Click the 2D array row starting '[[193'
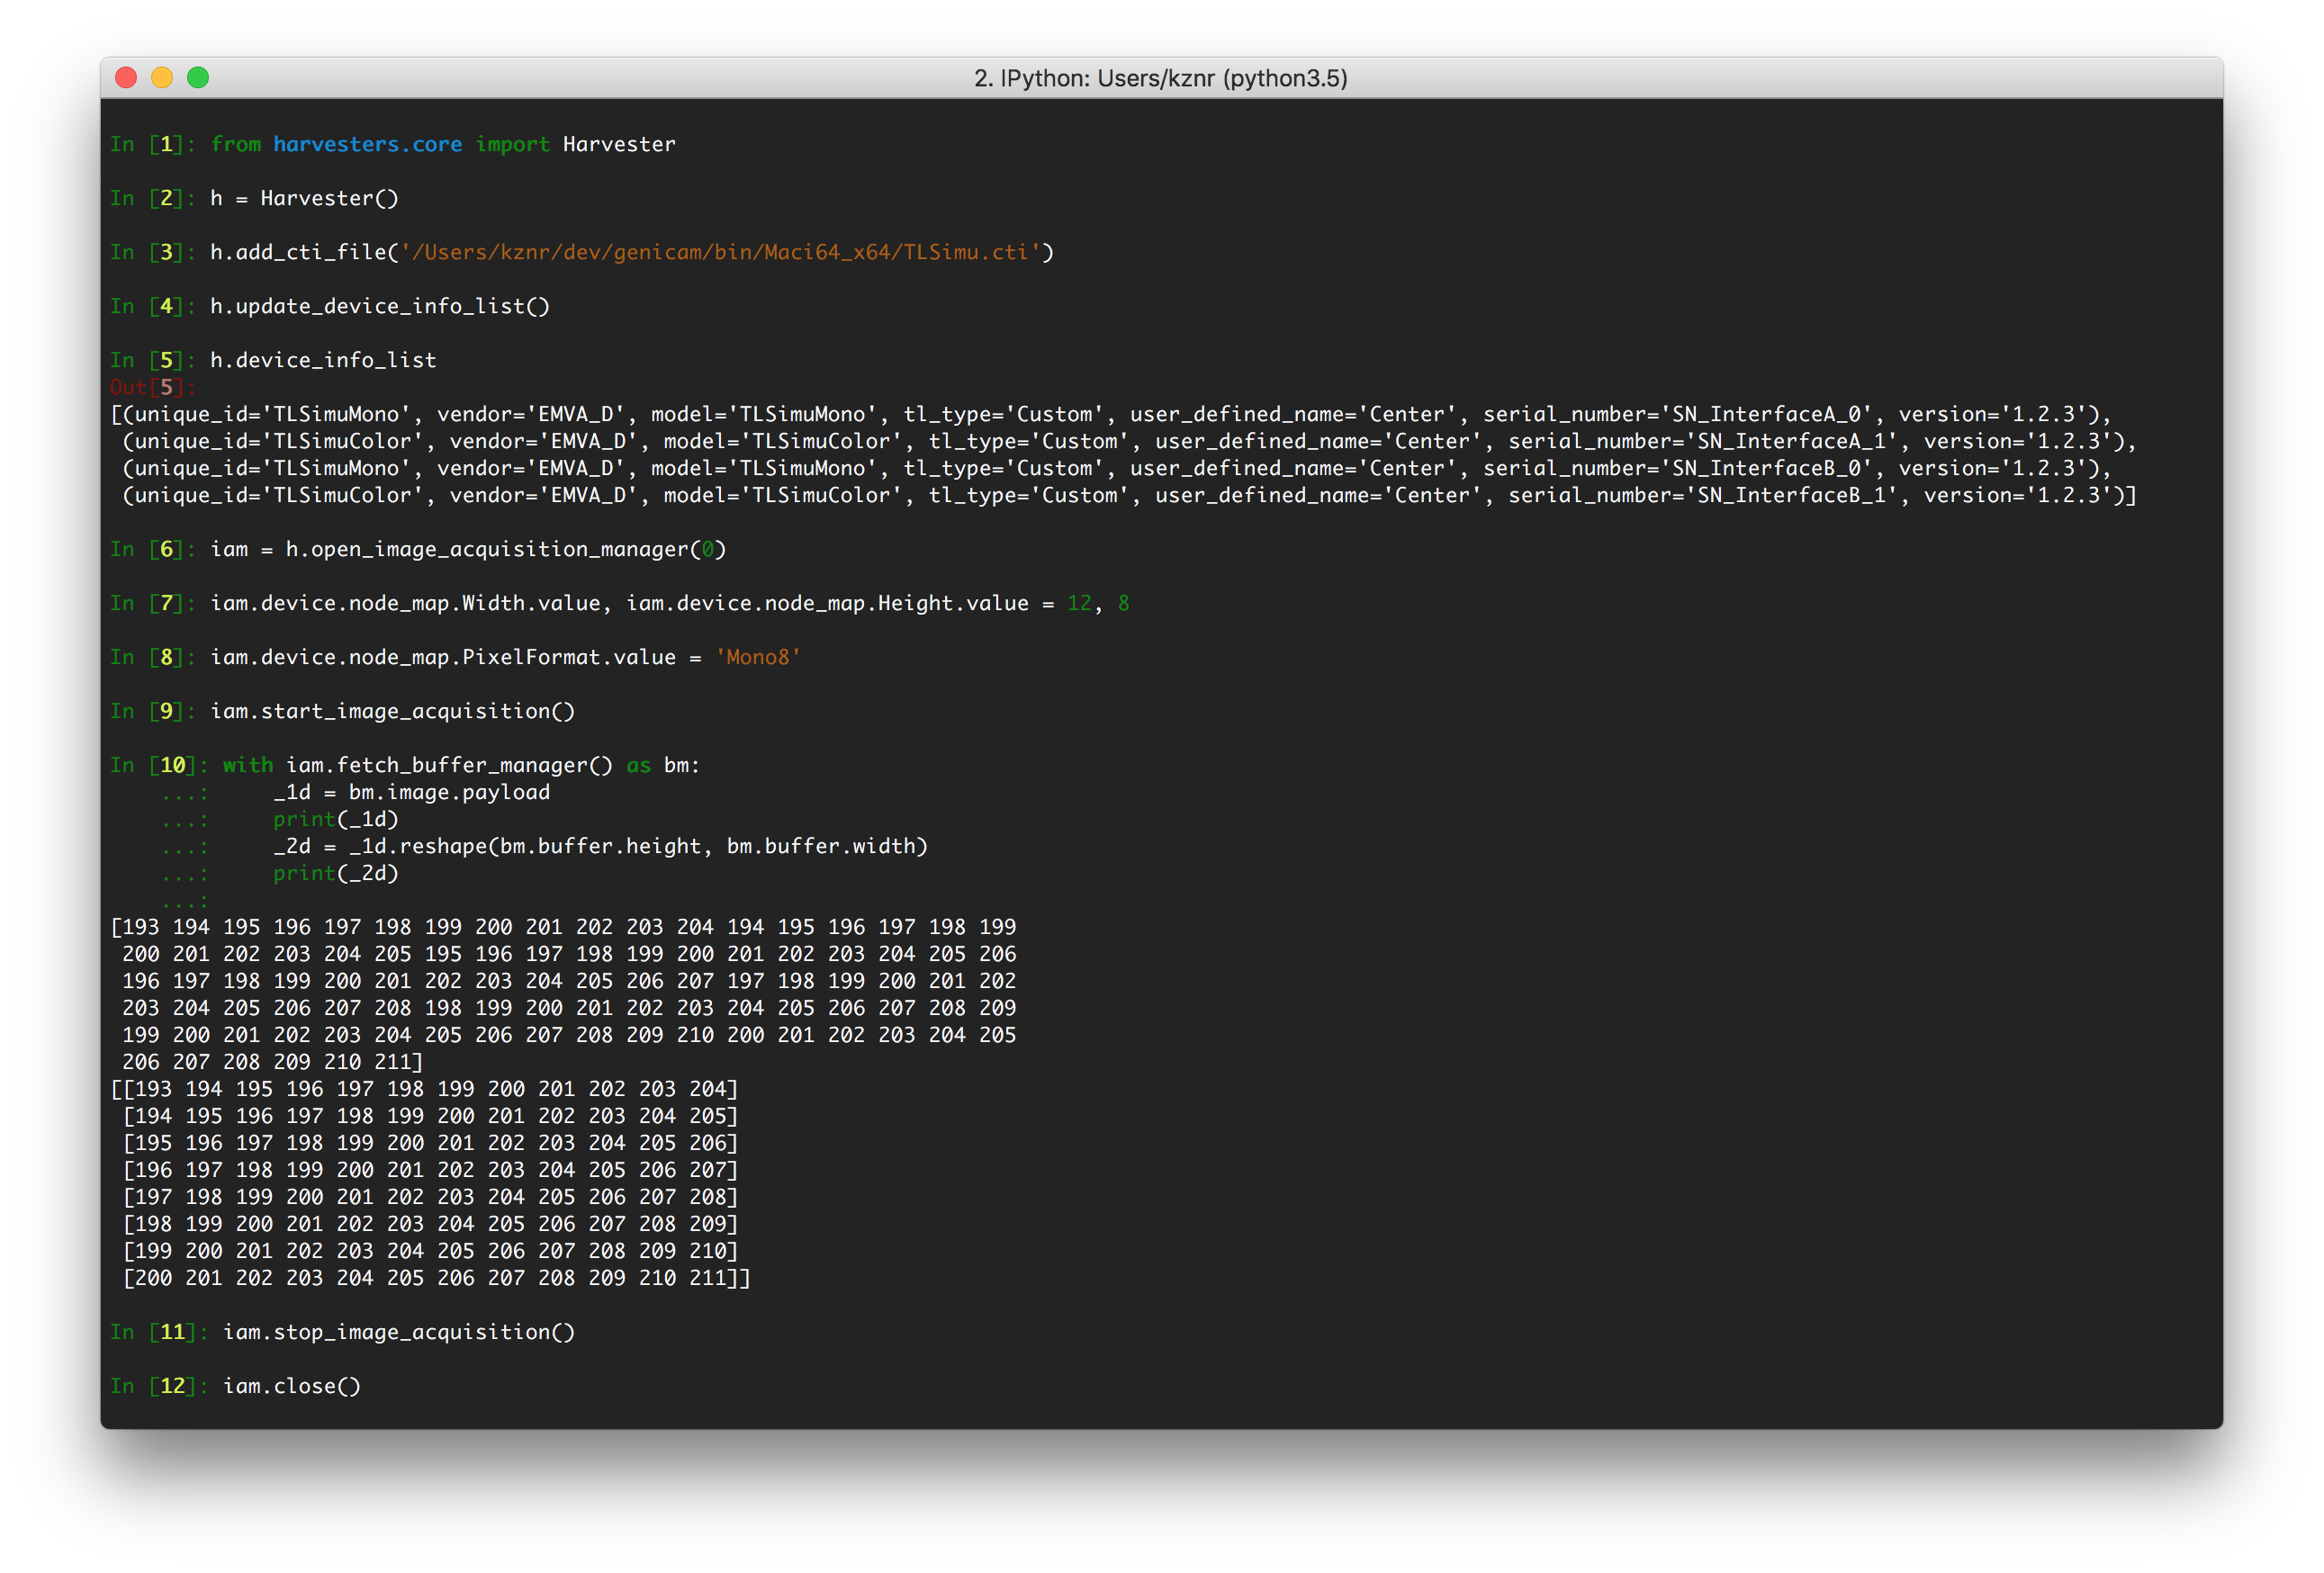Viewport: 2324px width, 1573px height. click(424, 1089)
